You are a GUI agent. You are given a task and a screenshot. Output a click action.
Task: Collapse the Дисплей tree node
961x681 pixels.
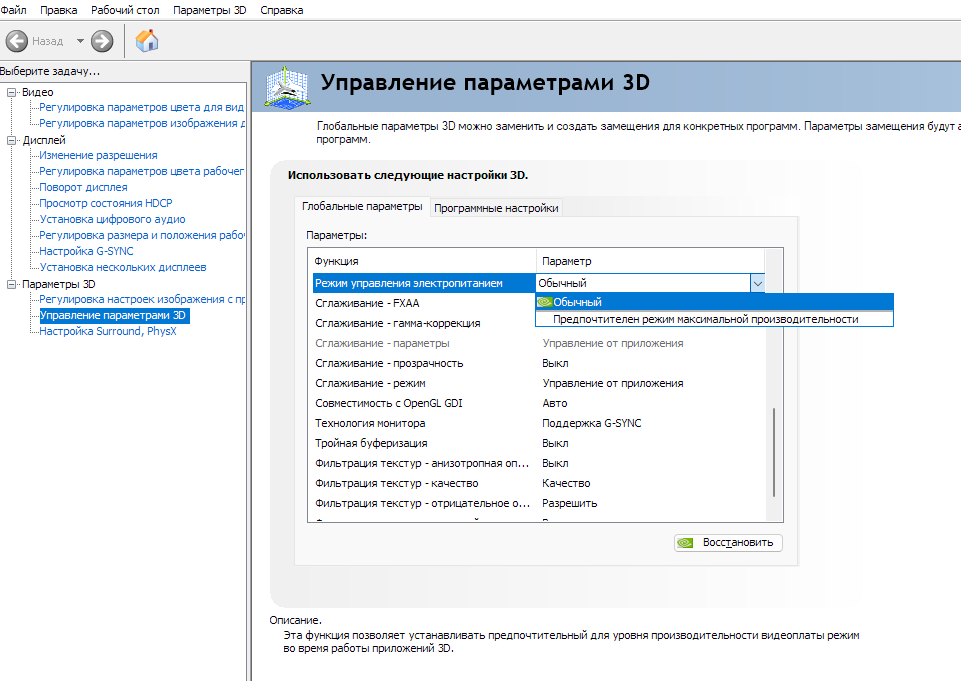pos(12,140)
